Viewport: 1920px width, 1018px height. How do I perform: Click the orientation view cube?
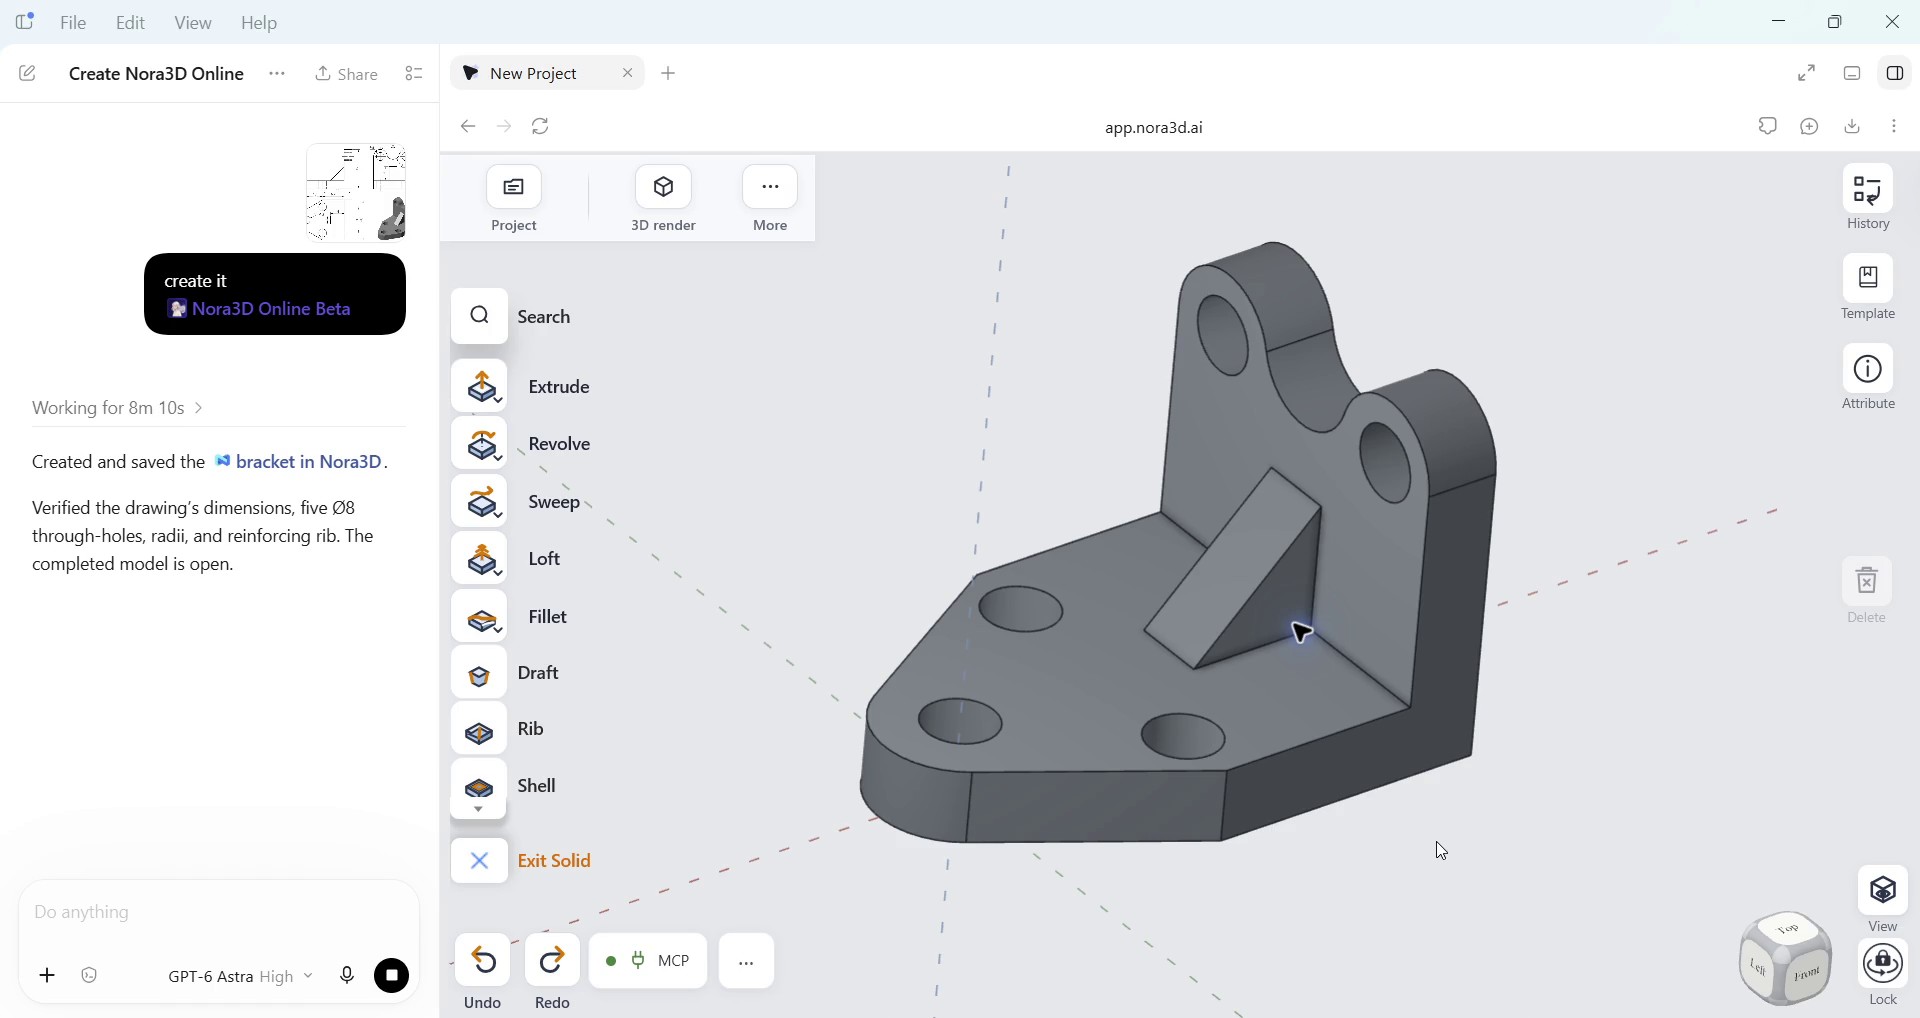point(1786,958)
